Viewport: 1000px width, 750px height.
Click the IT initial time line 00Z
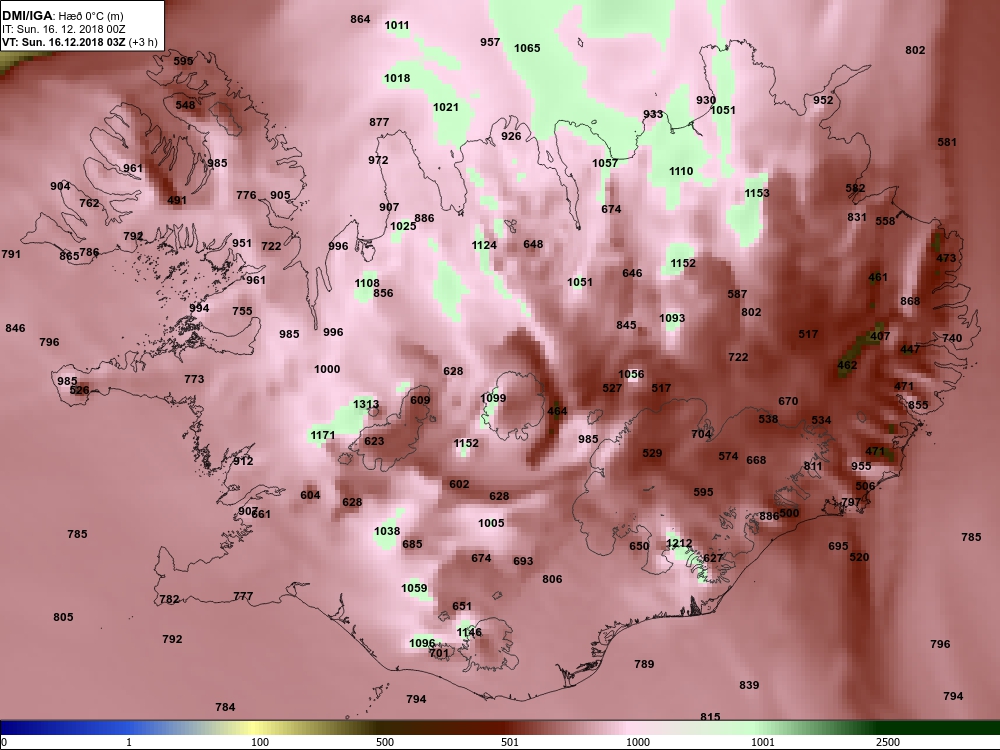coord(61,29)
